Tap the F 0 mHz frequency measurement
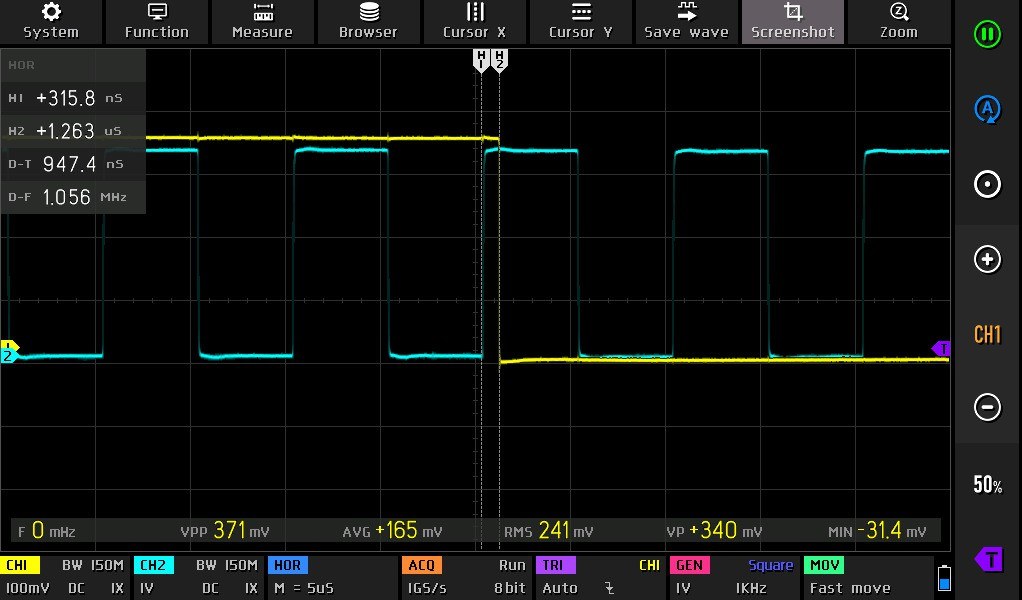 (x=46, y=531)
